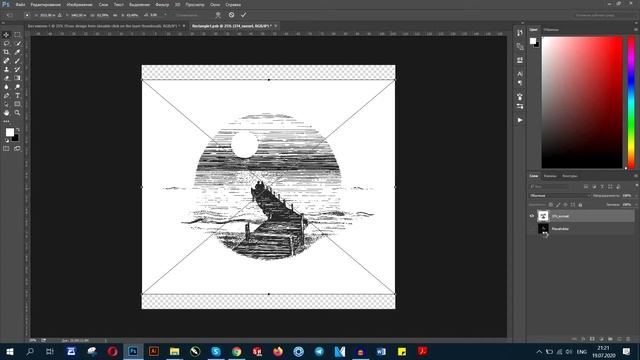
Task: Open the File menu
Action: [x=20, y=4]
